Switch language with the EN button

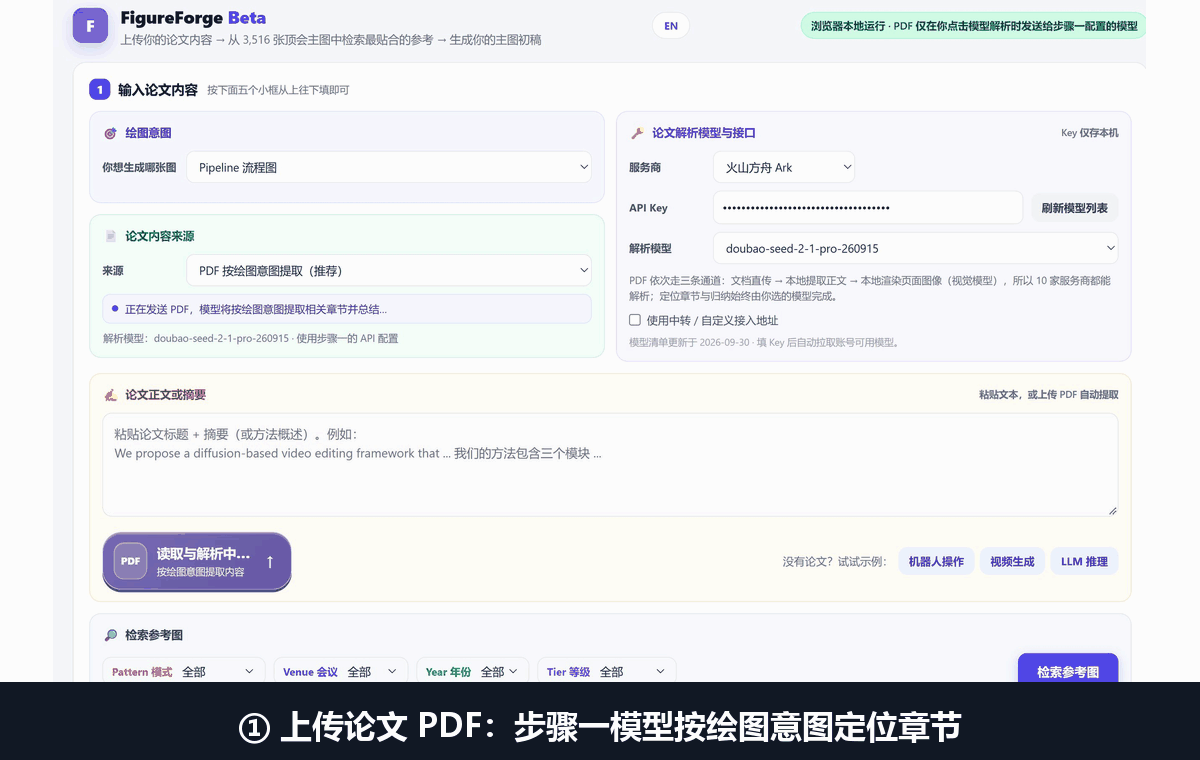(x=671, y=26)
